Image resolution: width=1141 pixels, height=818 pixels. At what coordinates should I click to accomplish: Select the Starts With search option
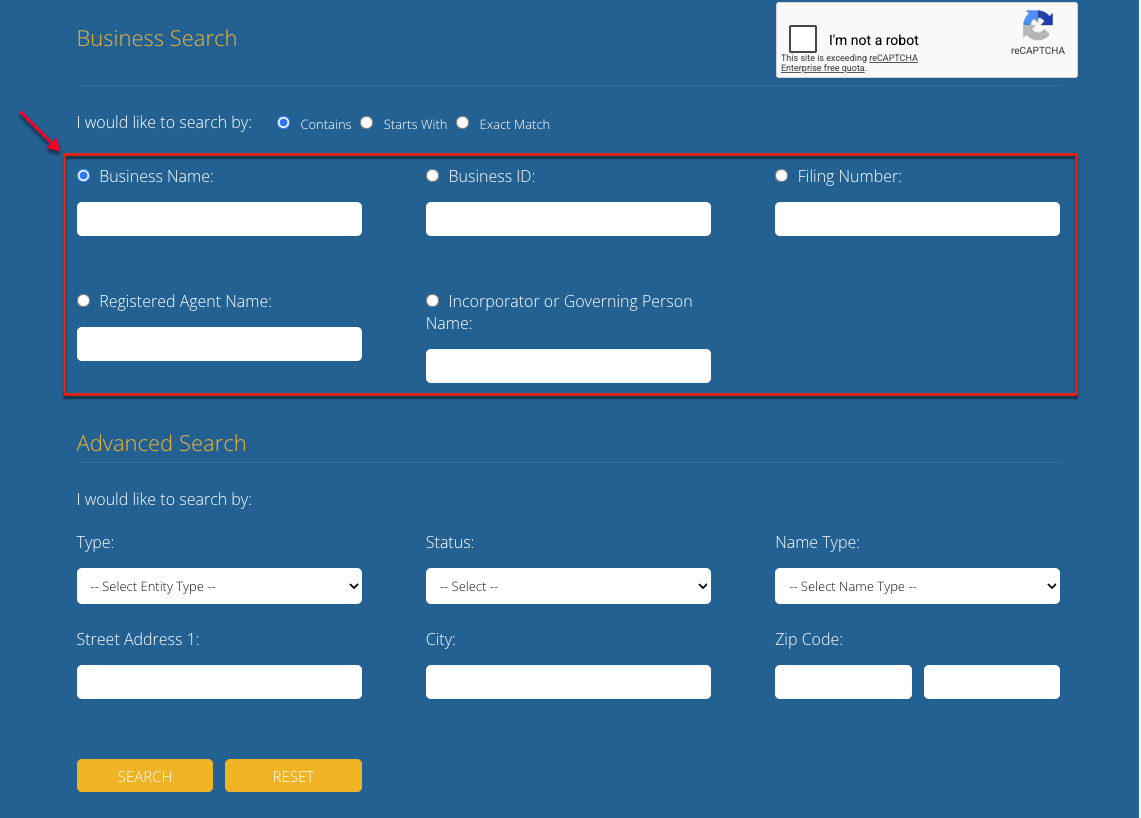pos(367,123)
